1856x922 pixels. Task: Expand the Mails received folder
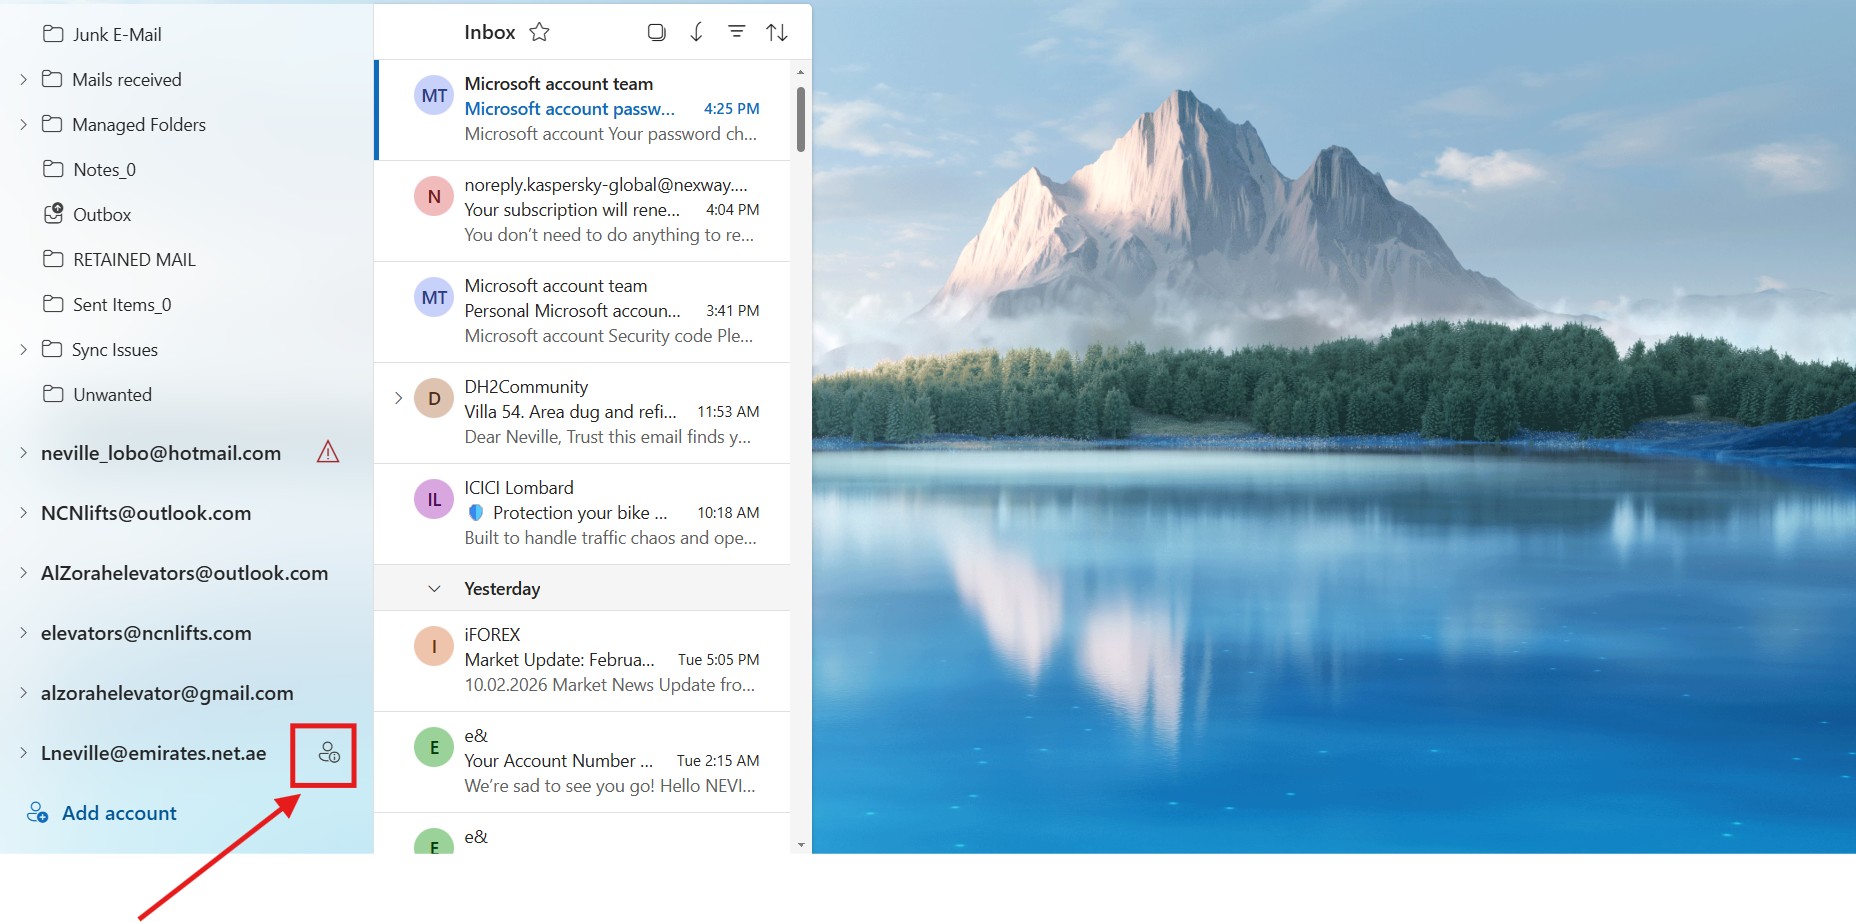(x=22, y=79)
